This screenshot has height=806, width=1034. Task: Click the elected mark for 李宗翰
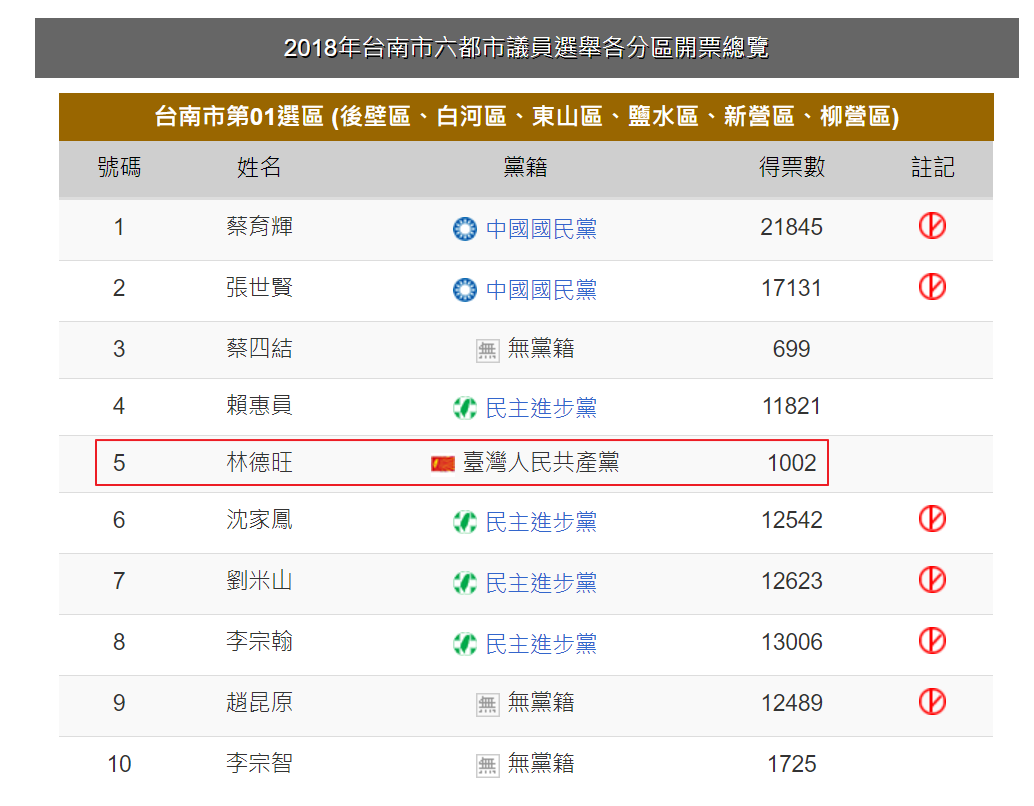[x=932, y=640]
